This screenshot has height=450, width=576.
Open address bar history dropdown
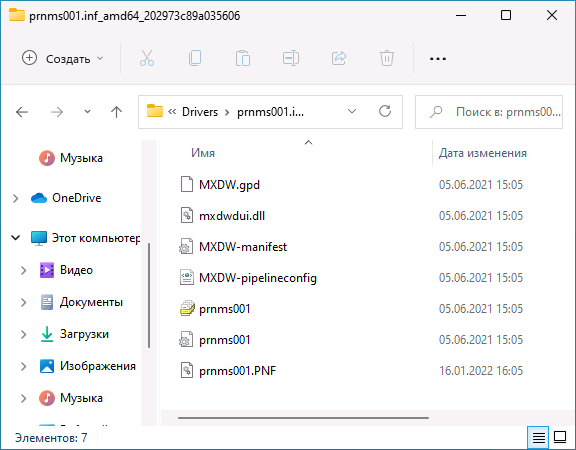352,111
